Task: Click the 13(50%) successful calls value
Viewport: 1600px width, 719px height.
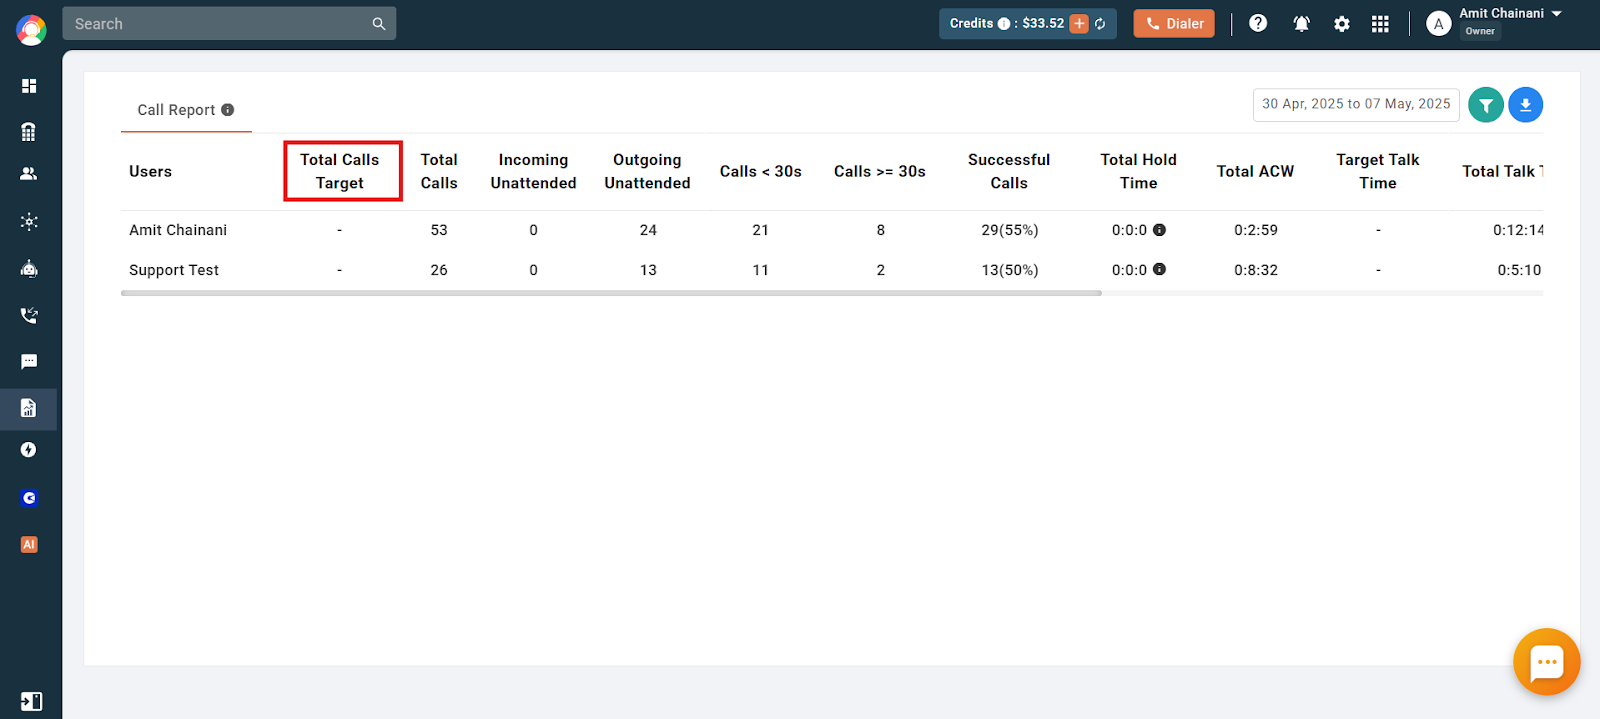Action: pyautogui.click(x=1010, y=270)
